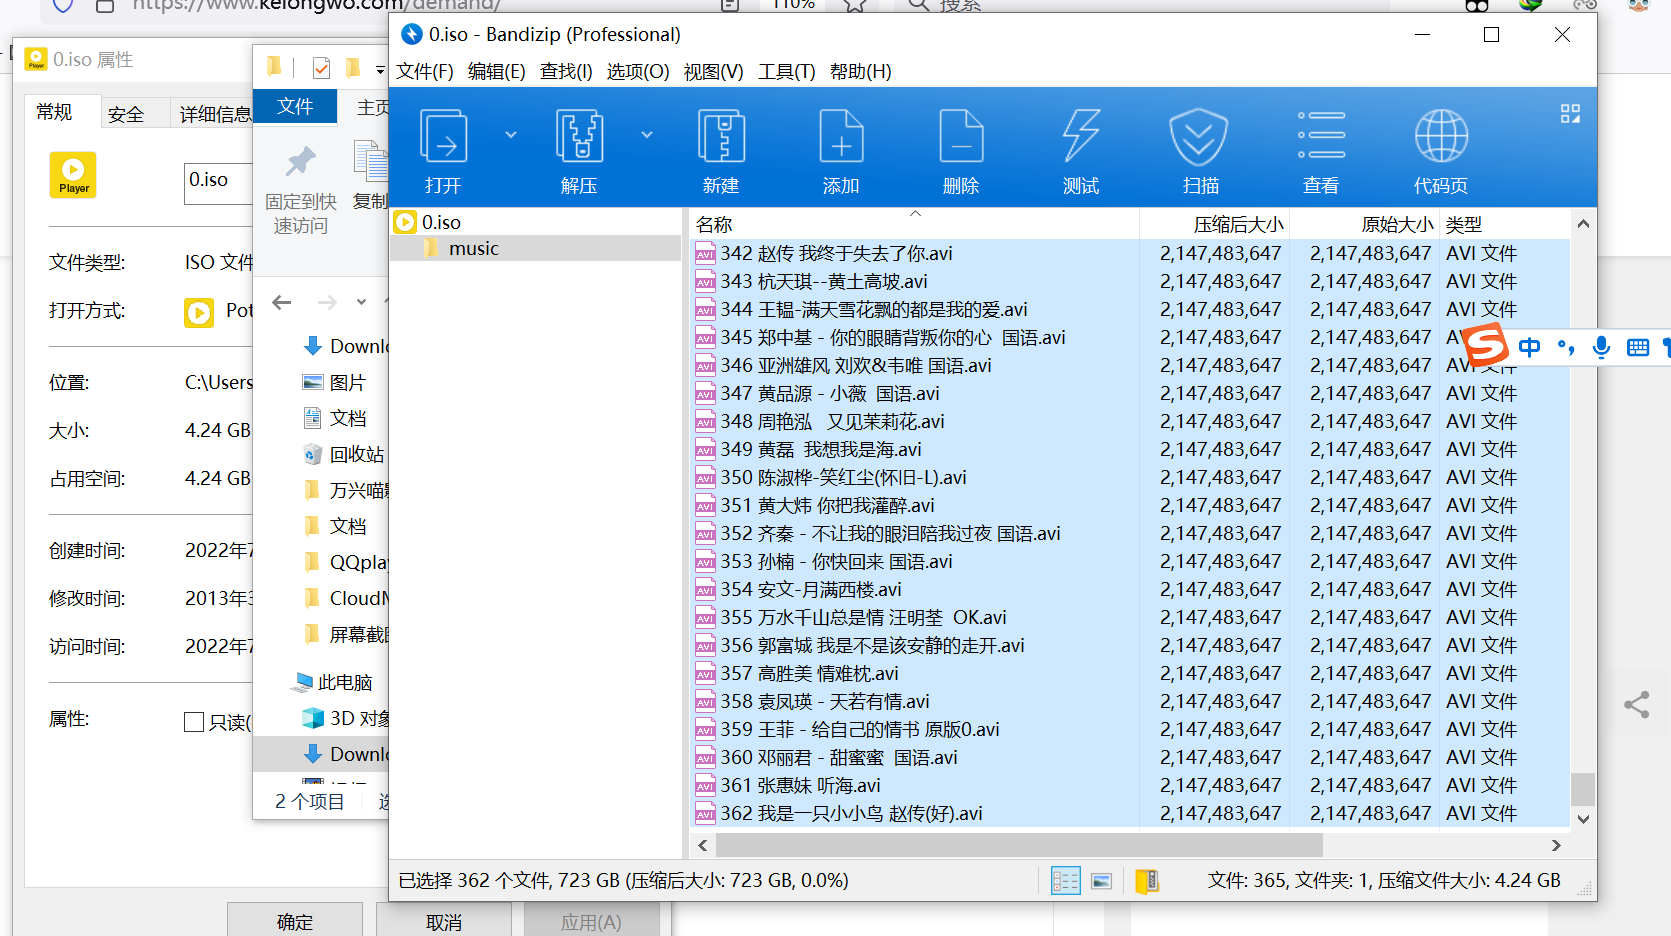Click Explorer Copy (复制) ribbon icon
The width and height of the screenshot is (1671, 936).
(371, 163)
